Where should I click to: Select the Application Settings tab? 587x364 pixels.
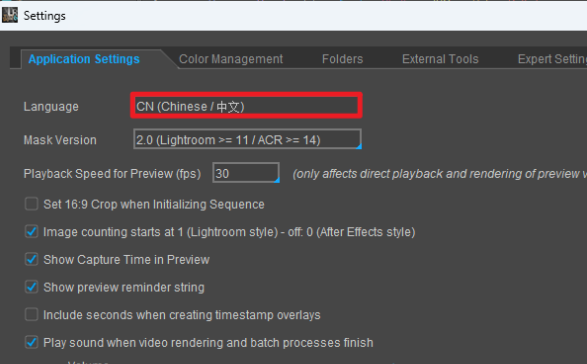84,59
